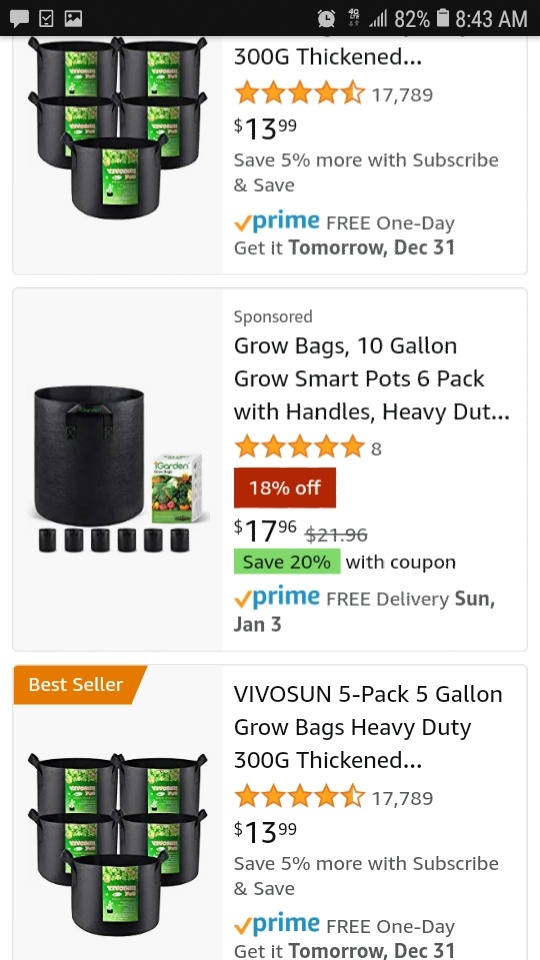View the 8 reviews count
Image resolution: width=540 pixels, height=960 pixels.
click(x=376, y=449)
